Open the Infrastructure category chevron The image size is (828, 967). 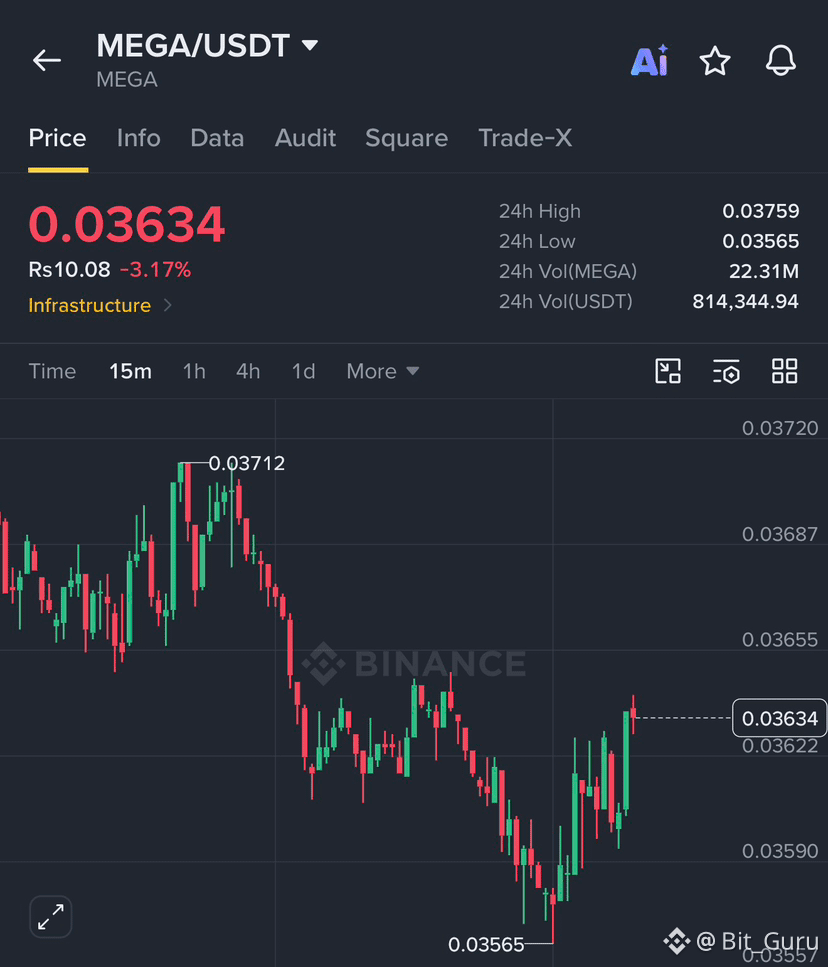coord(168,305)
